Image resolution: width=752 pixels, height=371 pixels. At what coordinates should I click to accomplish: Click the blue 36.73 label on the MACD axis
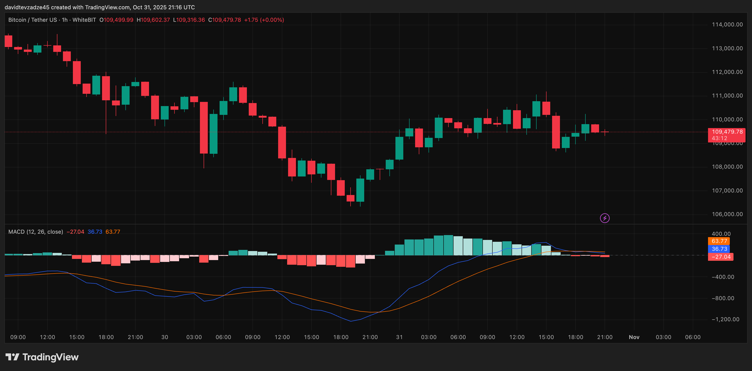[719, 249]
